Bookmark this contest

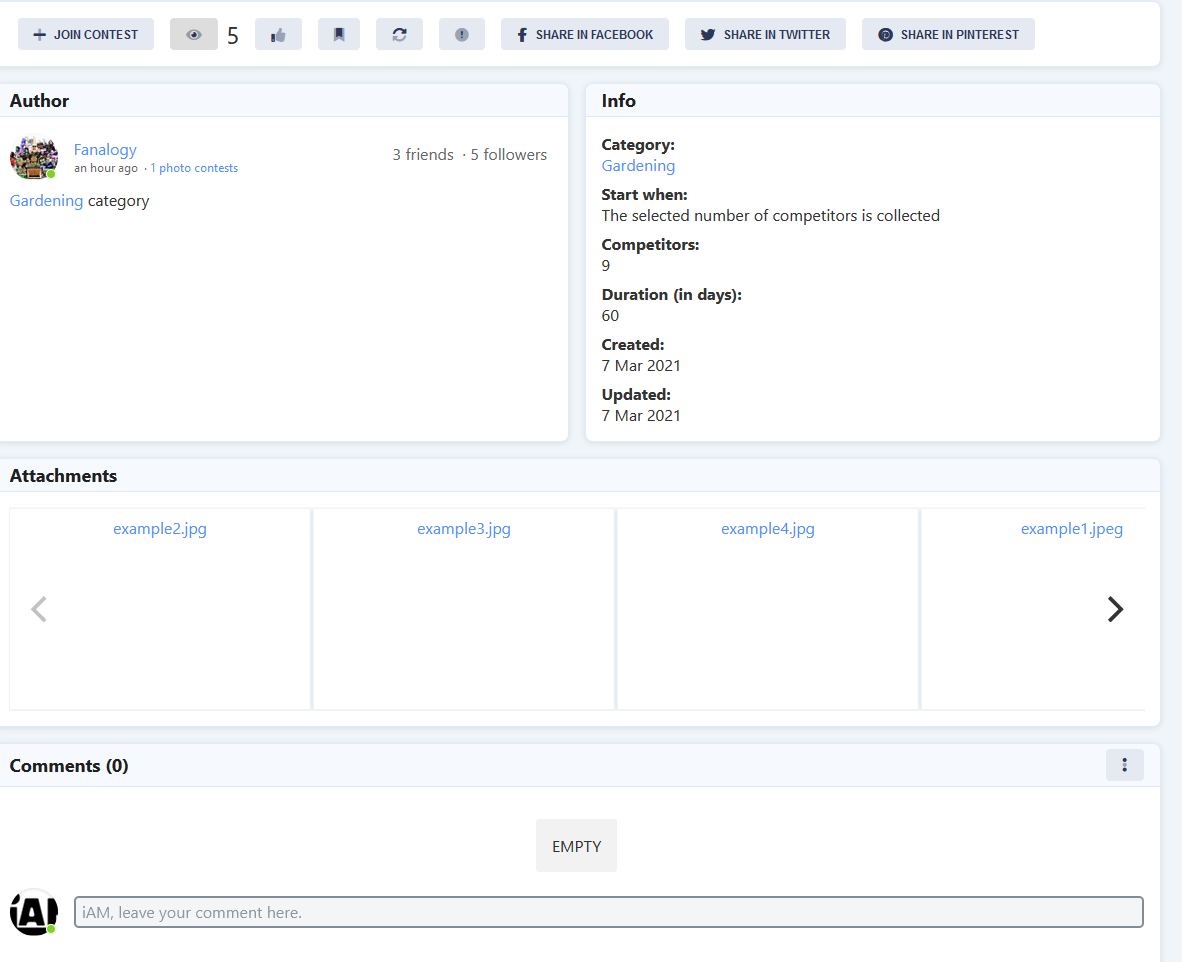(339, 34)
